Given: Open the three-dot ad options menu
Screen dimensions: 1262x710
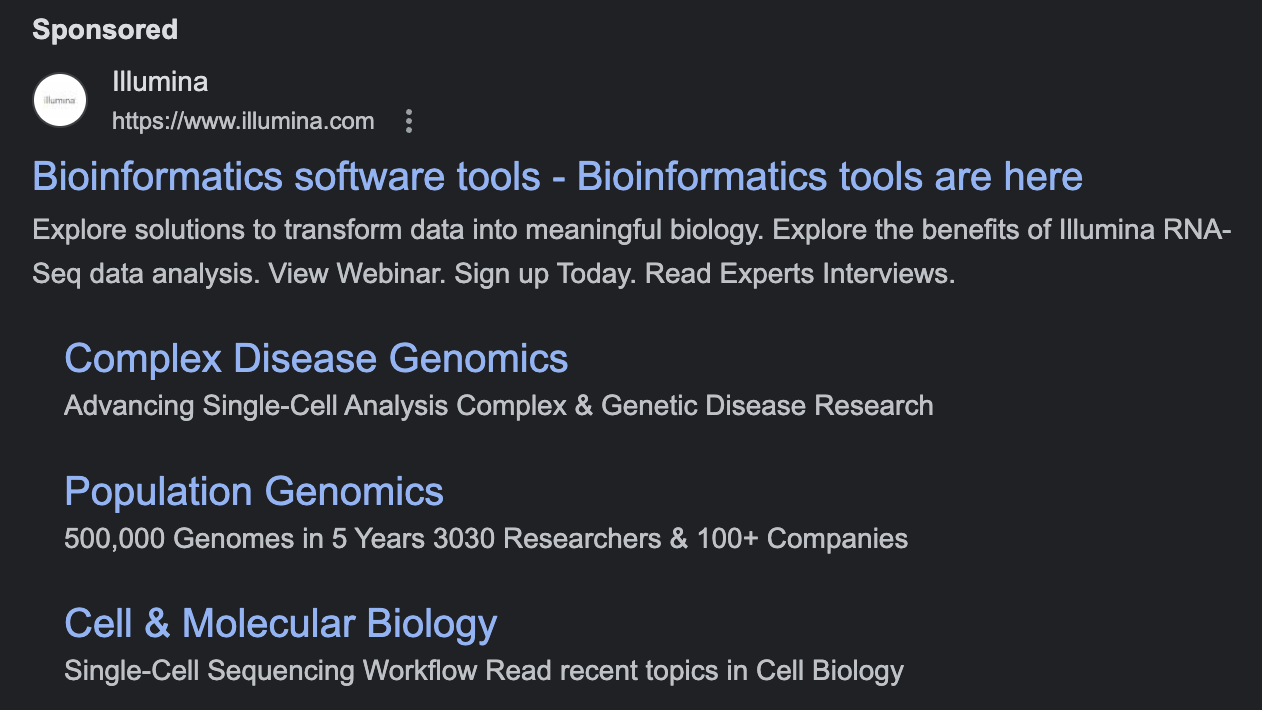Looking at the screenshot, I should pos(408,122).
